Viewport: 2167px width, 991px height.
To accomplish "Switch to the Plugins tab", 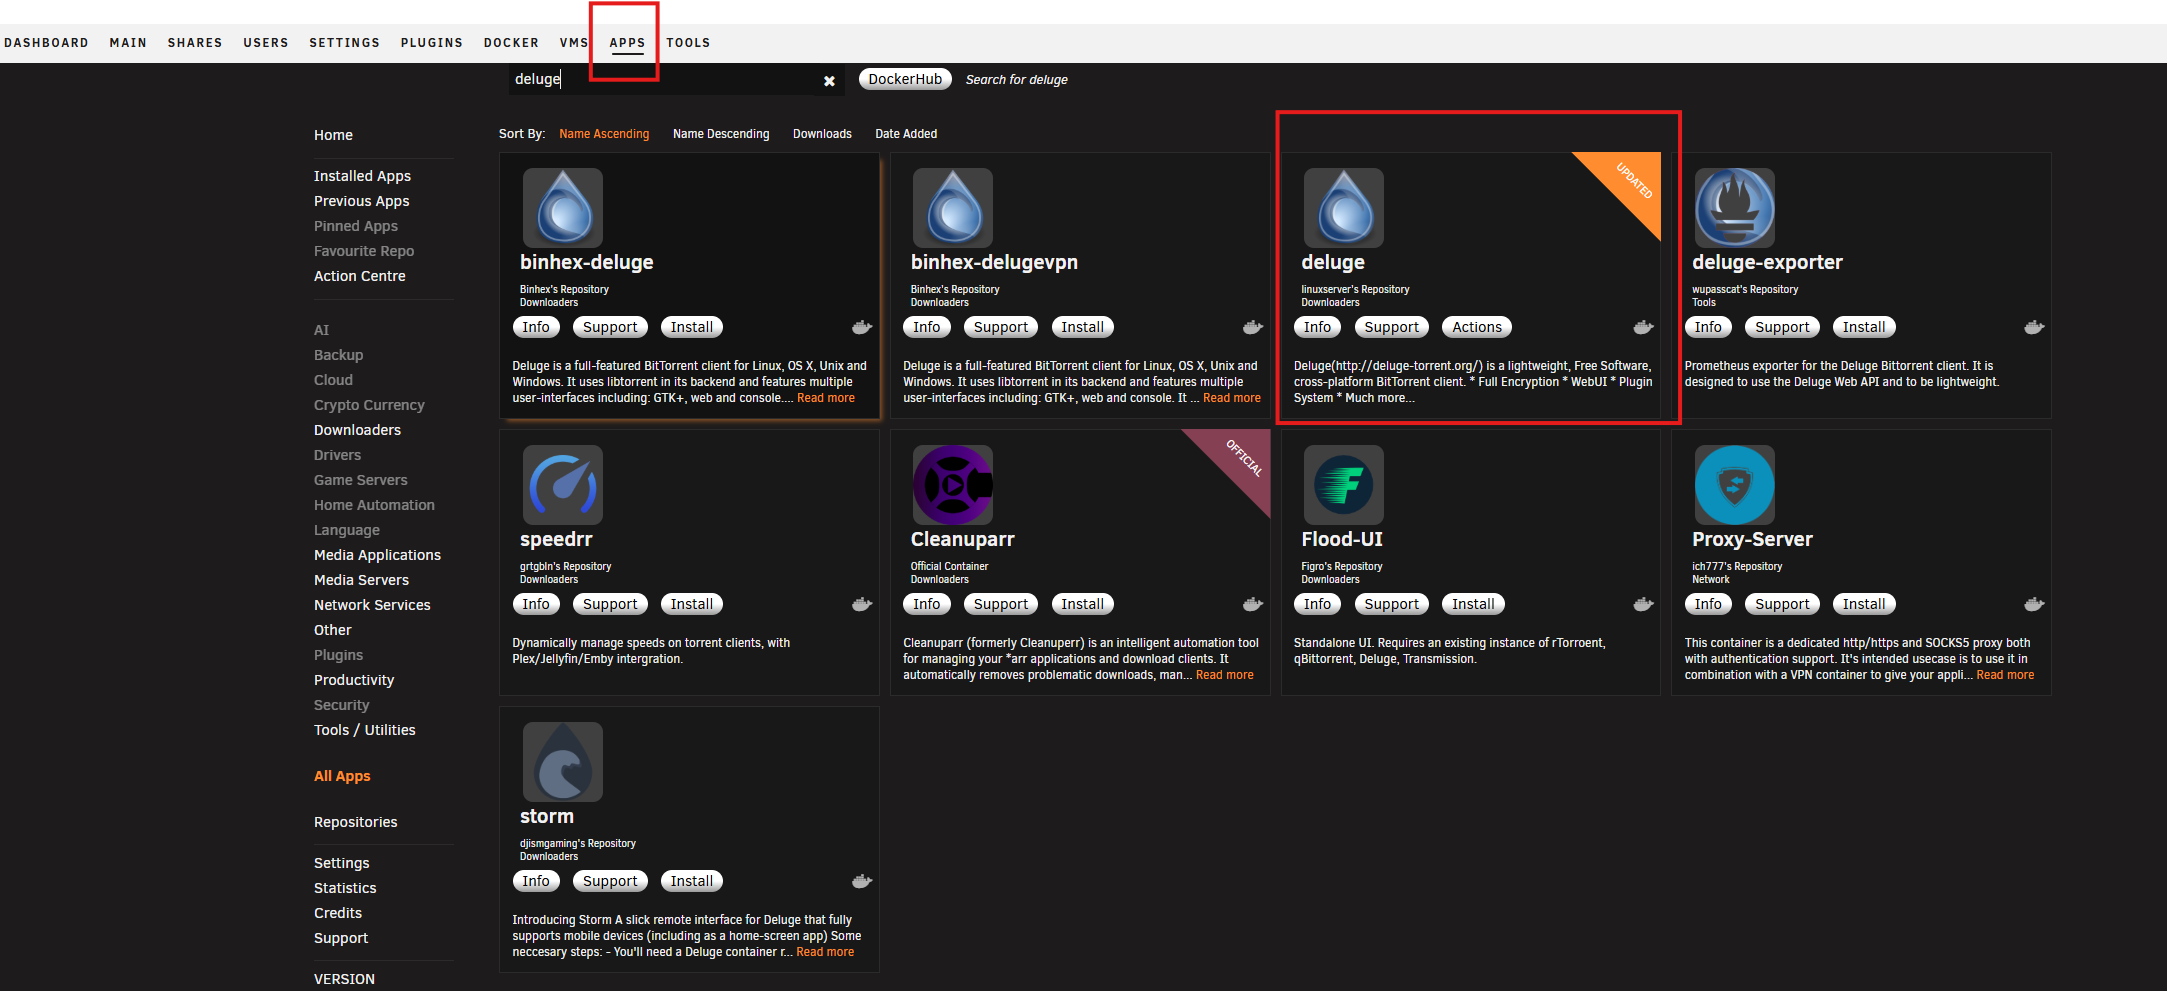I will 432,43.
